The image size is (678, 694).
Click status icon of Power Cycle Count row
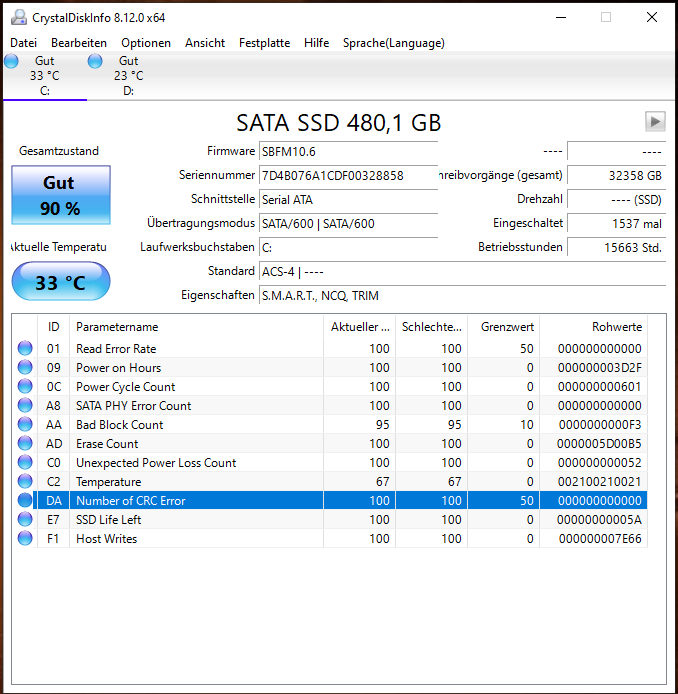click(25, 386)
